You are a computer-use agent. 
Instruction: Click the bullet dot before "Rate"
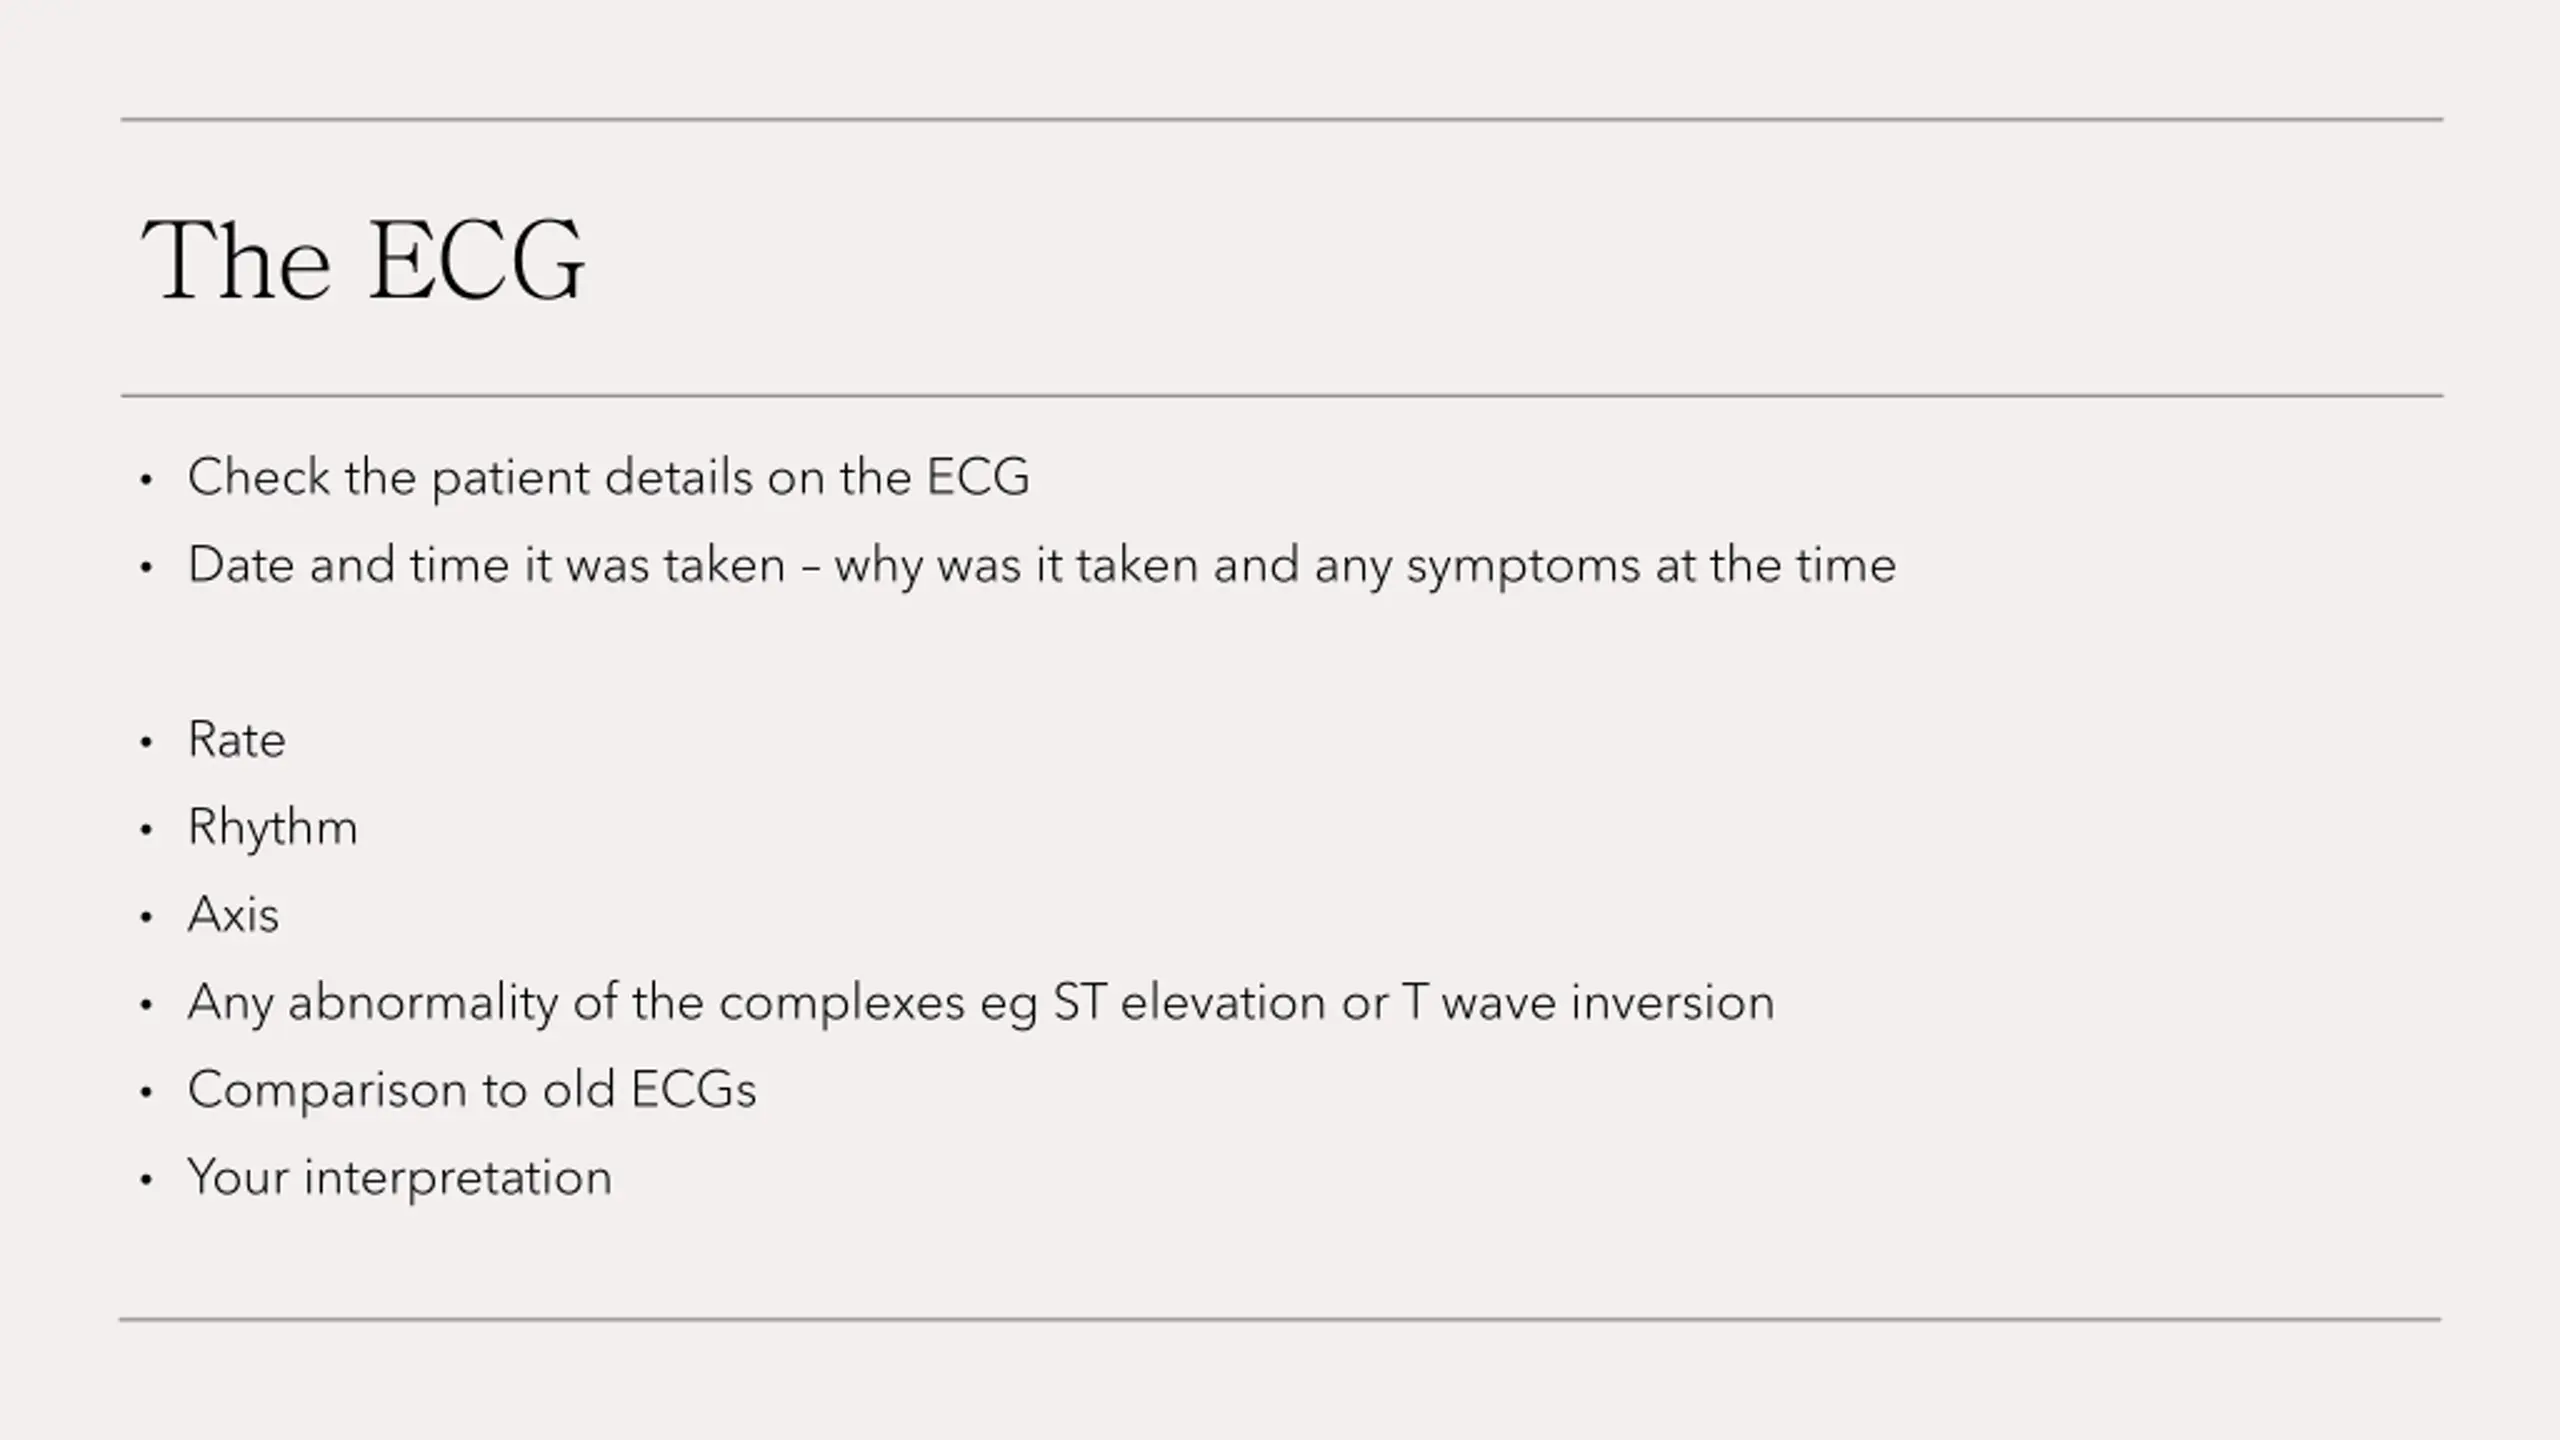pyautogui.click(x=147, y=743)
